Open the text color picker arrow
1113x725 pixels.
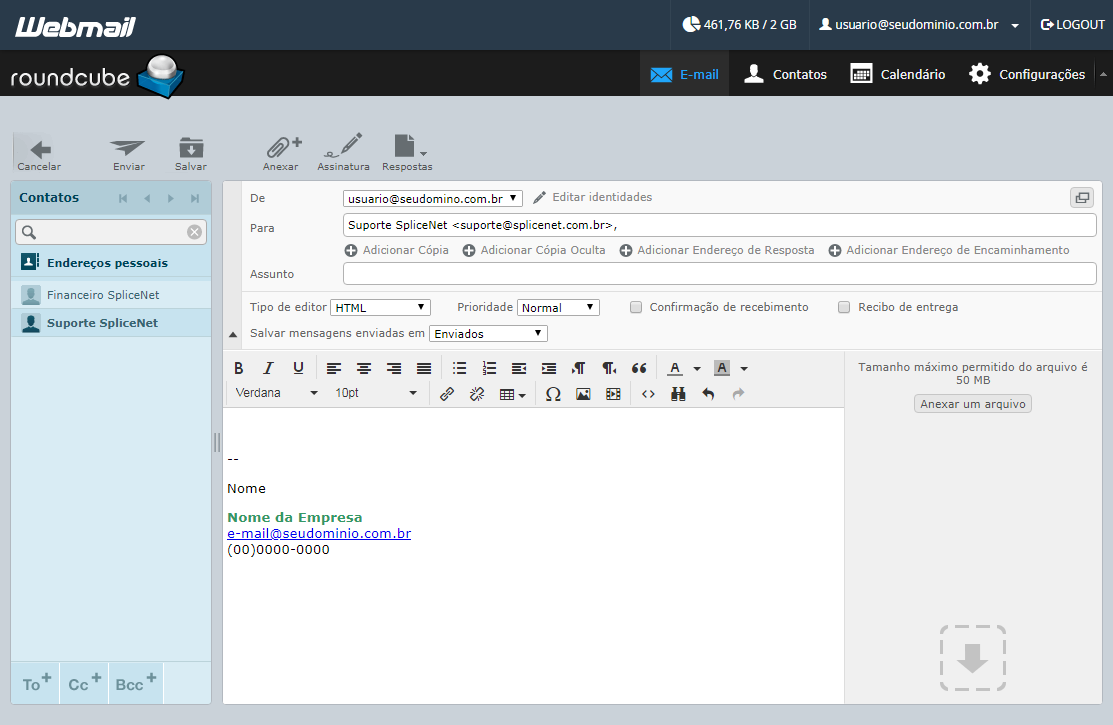tap(697, 369)
